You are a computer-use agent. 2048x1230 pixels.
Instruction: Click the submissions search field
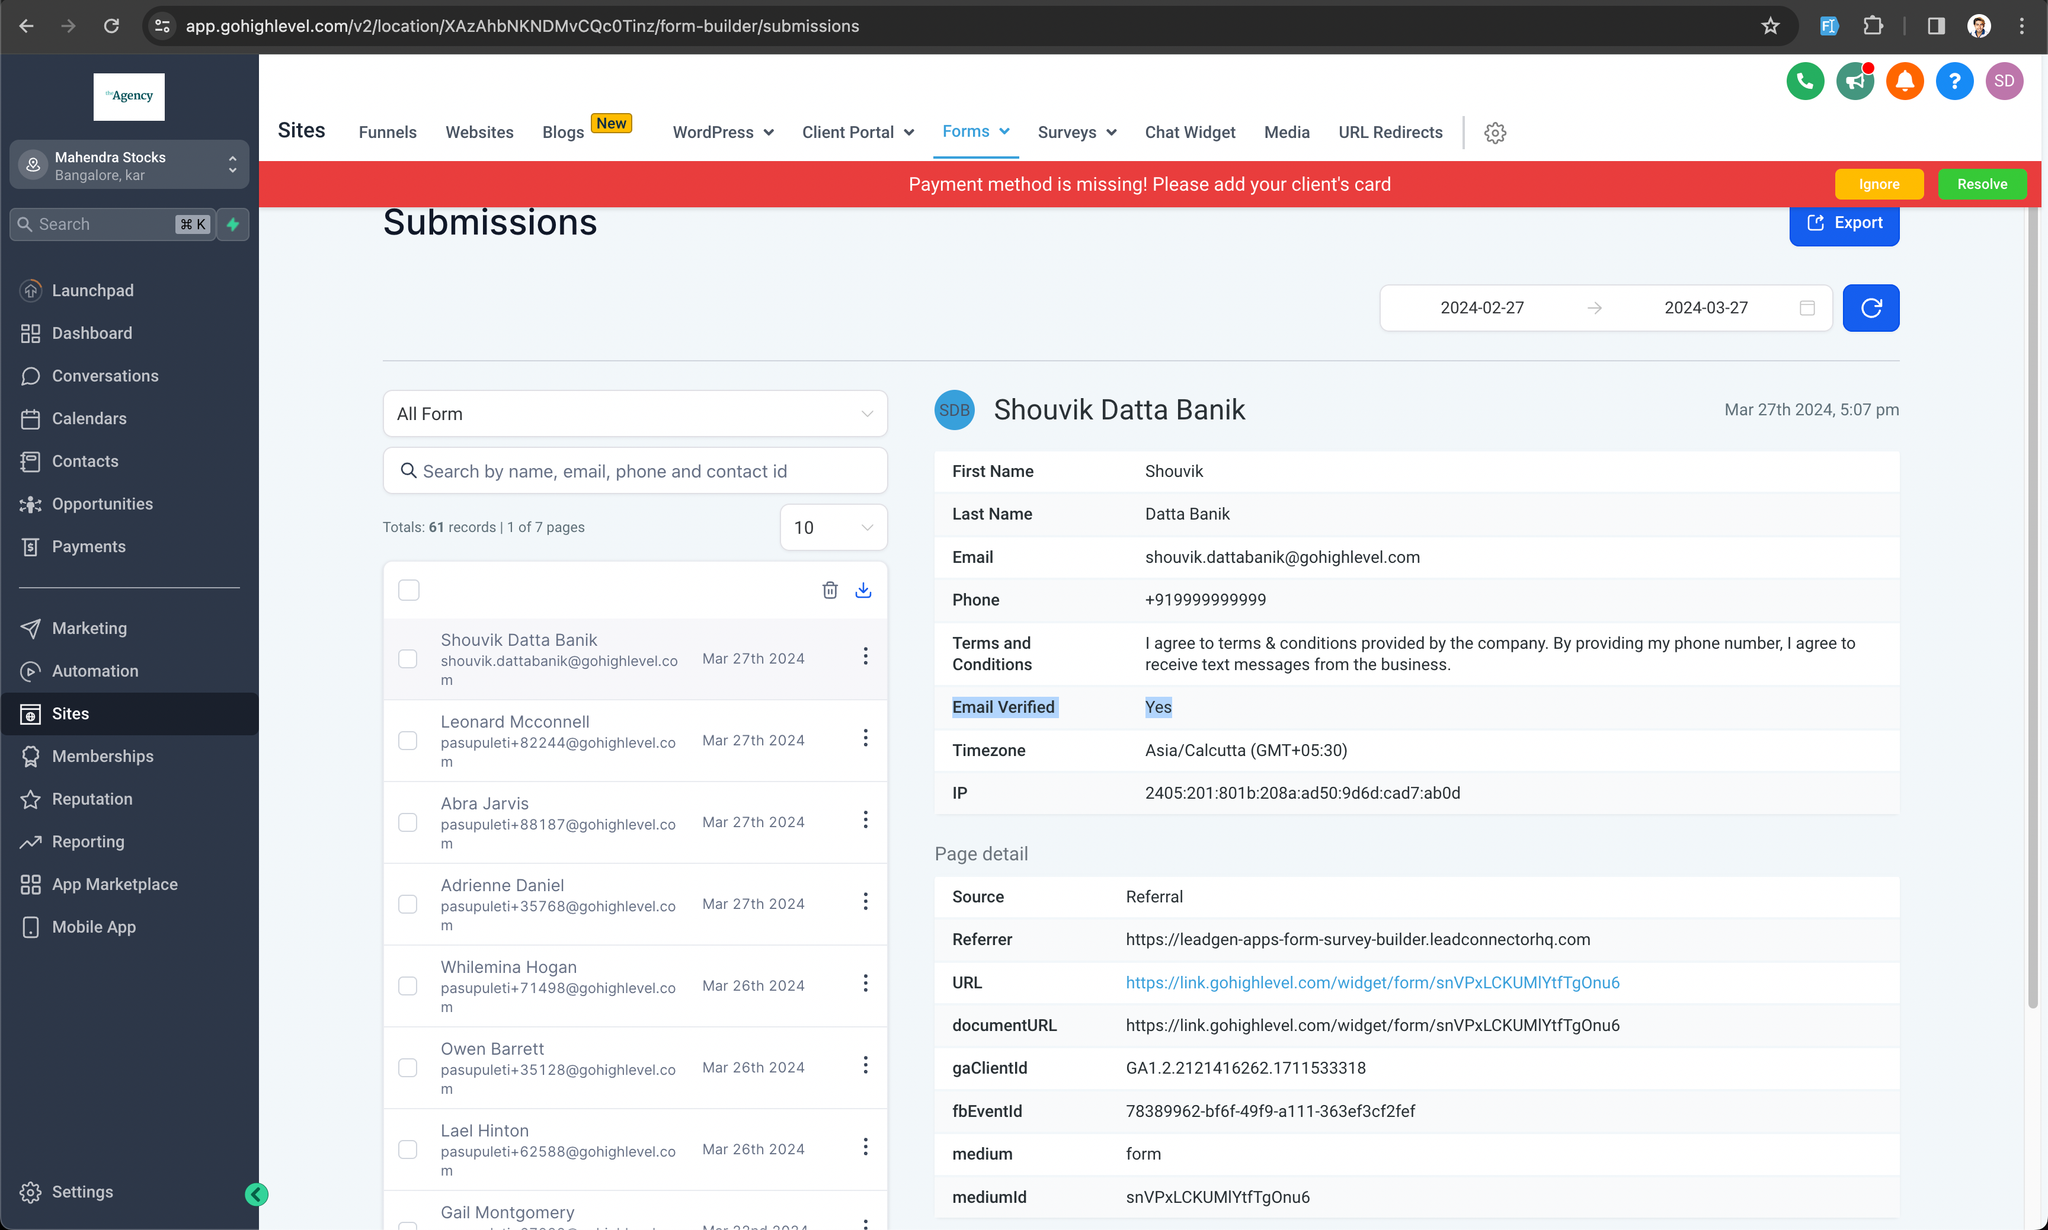click(635, 471)
